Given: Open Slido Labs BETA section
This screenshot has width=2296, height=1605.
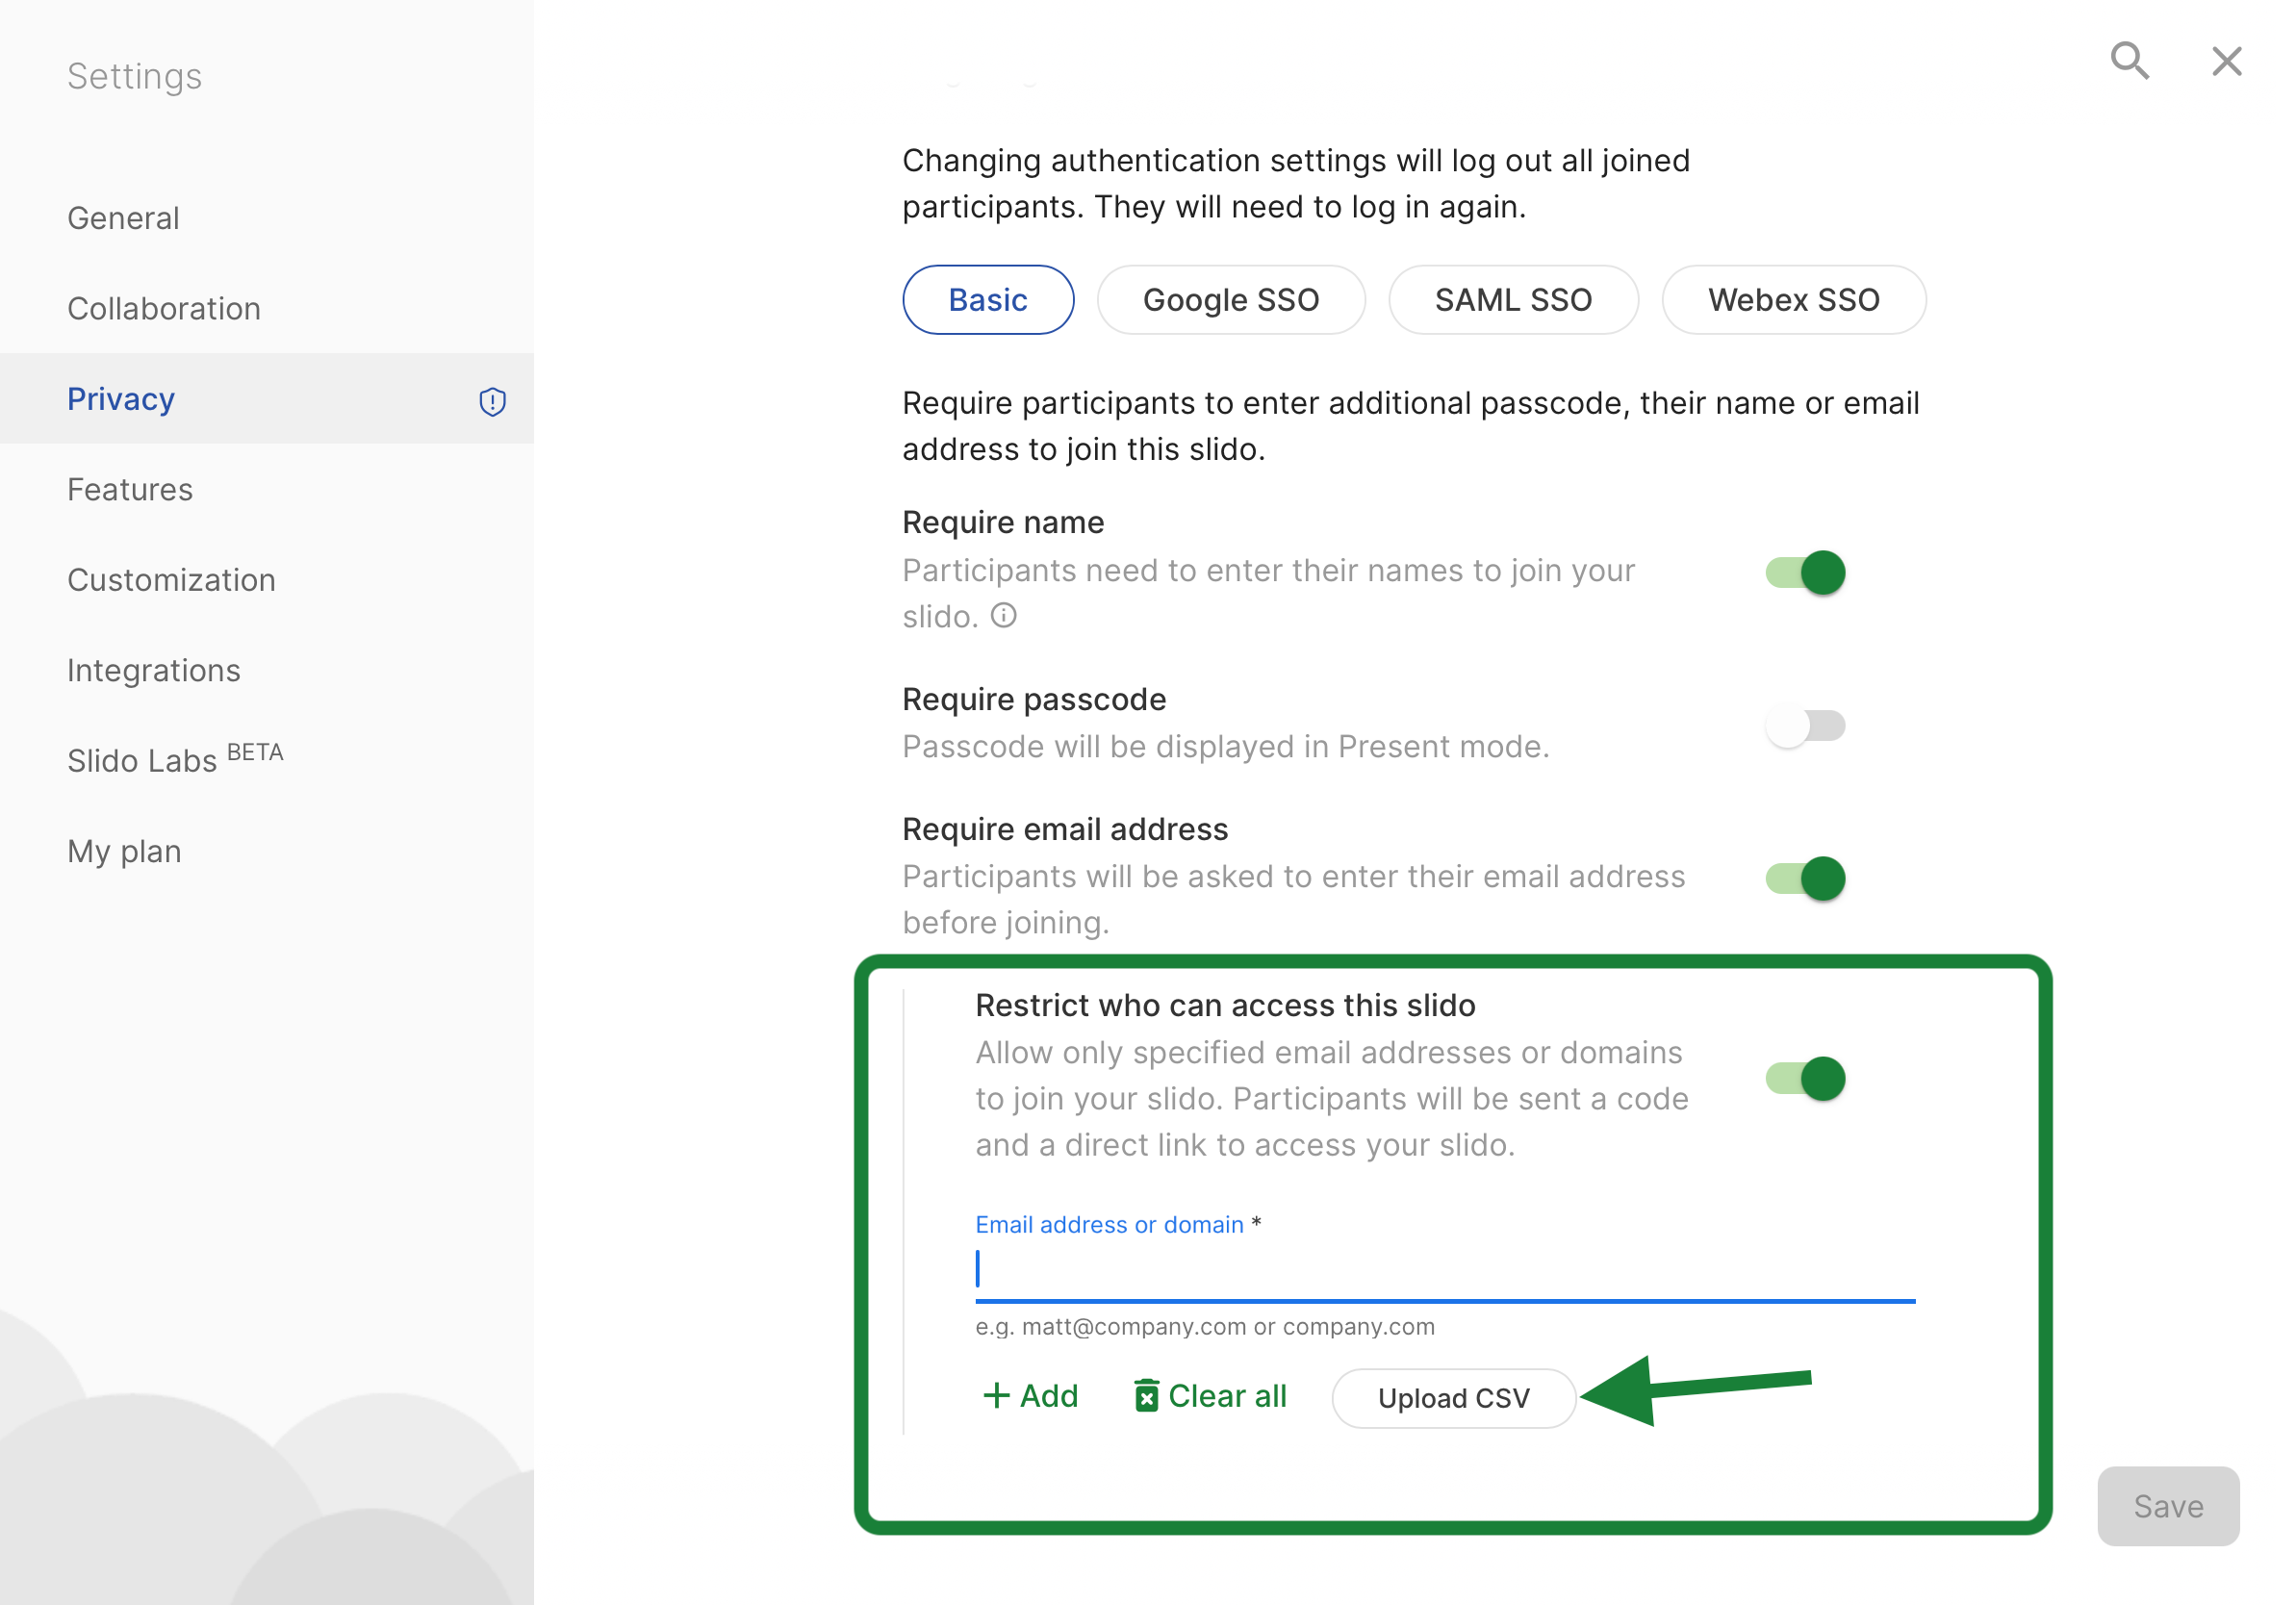Looking at the screenshot, I should 267,759.
